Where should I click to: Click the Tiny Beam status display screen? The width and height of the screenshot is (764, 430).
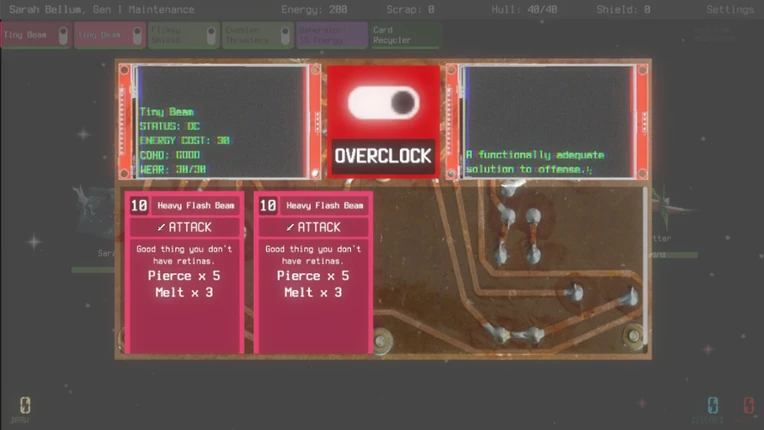(x=220, y=122)
